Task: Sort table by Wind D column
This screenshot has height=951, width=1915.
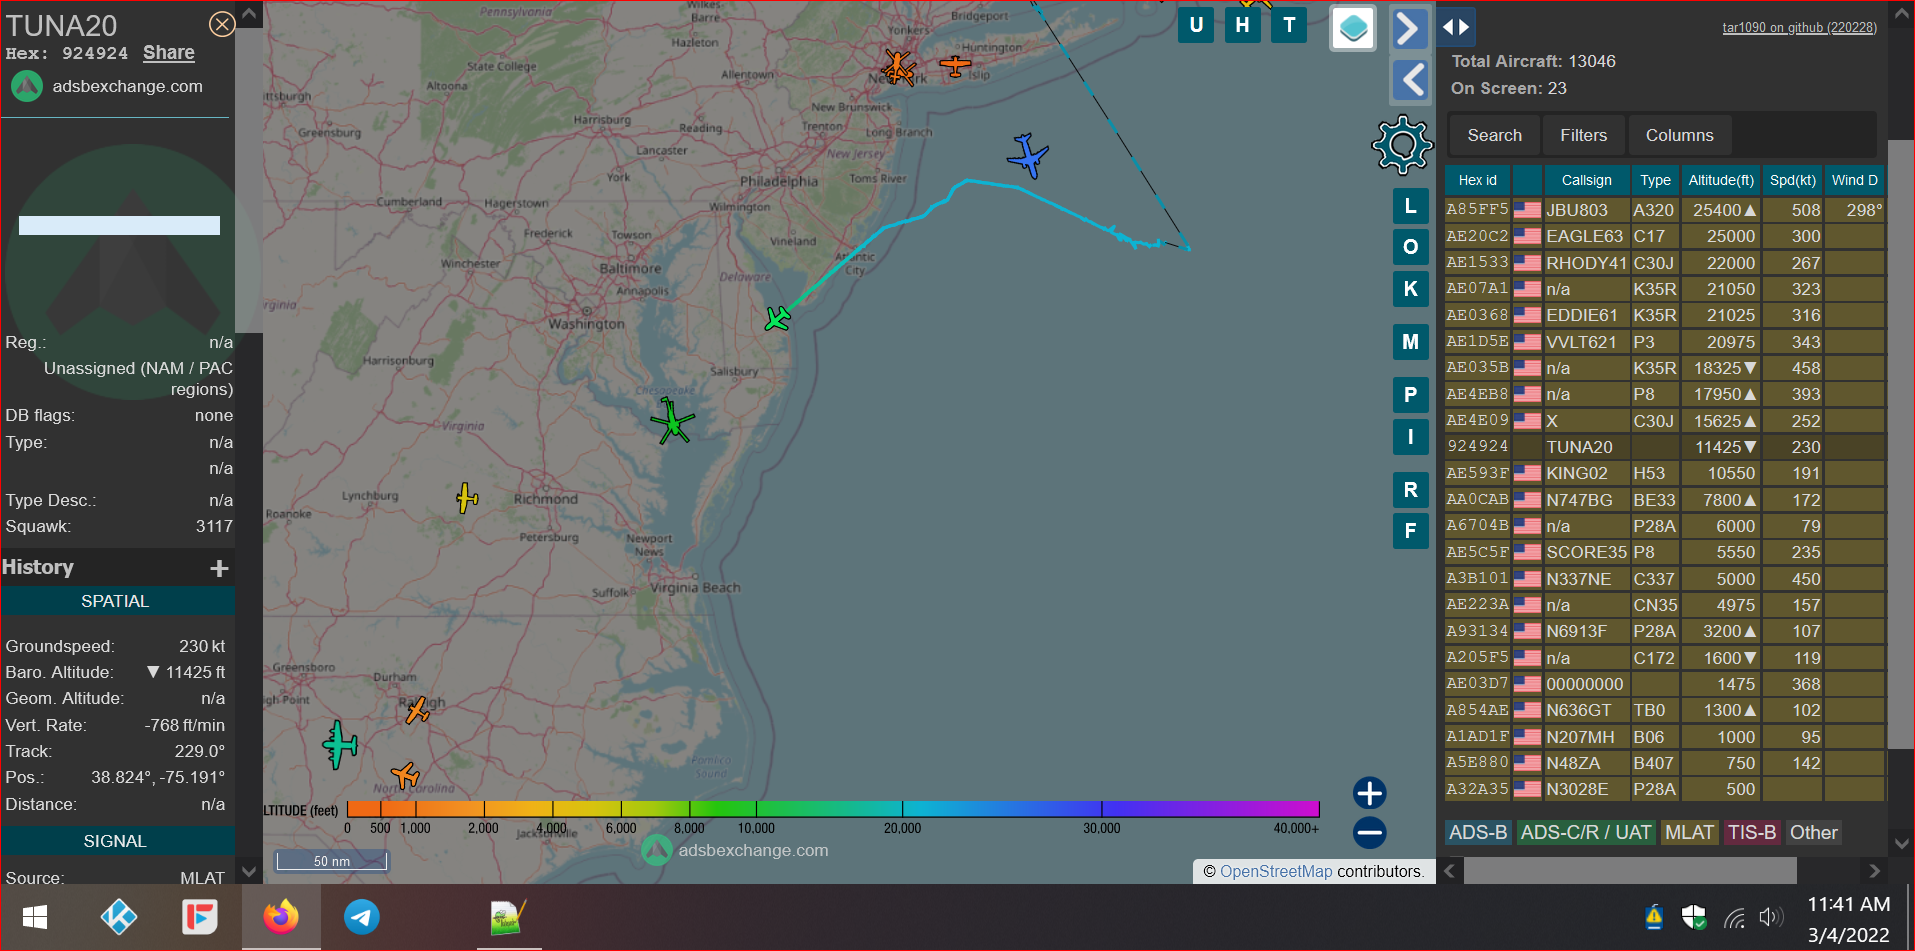Action: click(1854, 180)
